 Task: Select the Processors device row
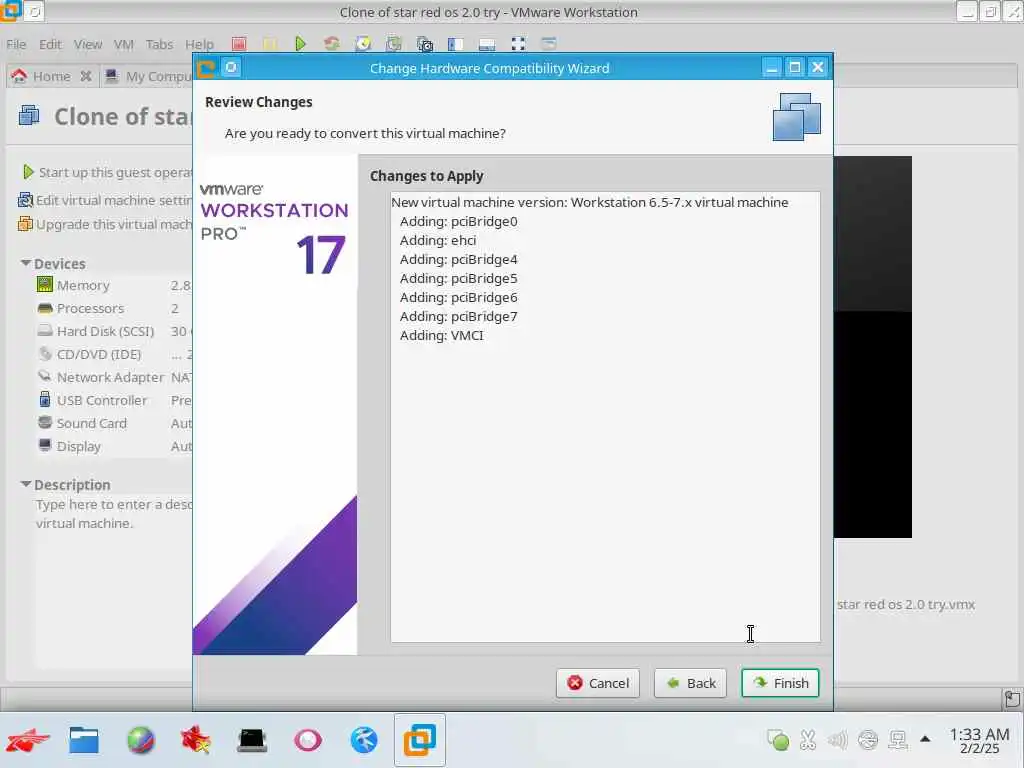point(114,308)
